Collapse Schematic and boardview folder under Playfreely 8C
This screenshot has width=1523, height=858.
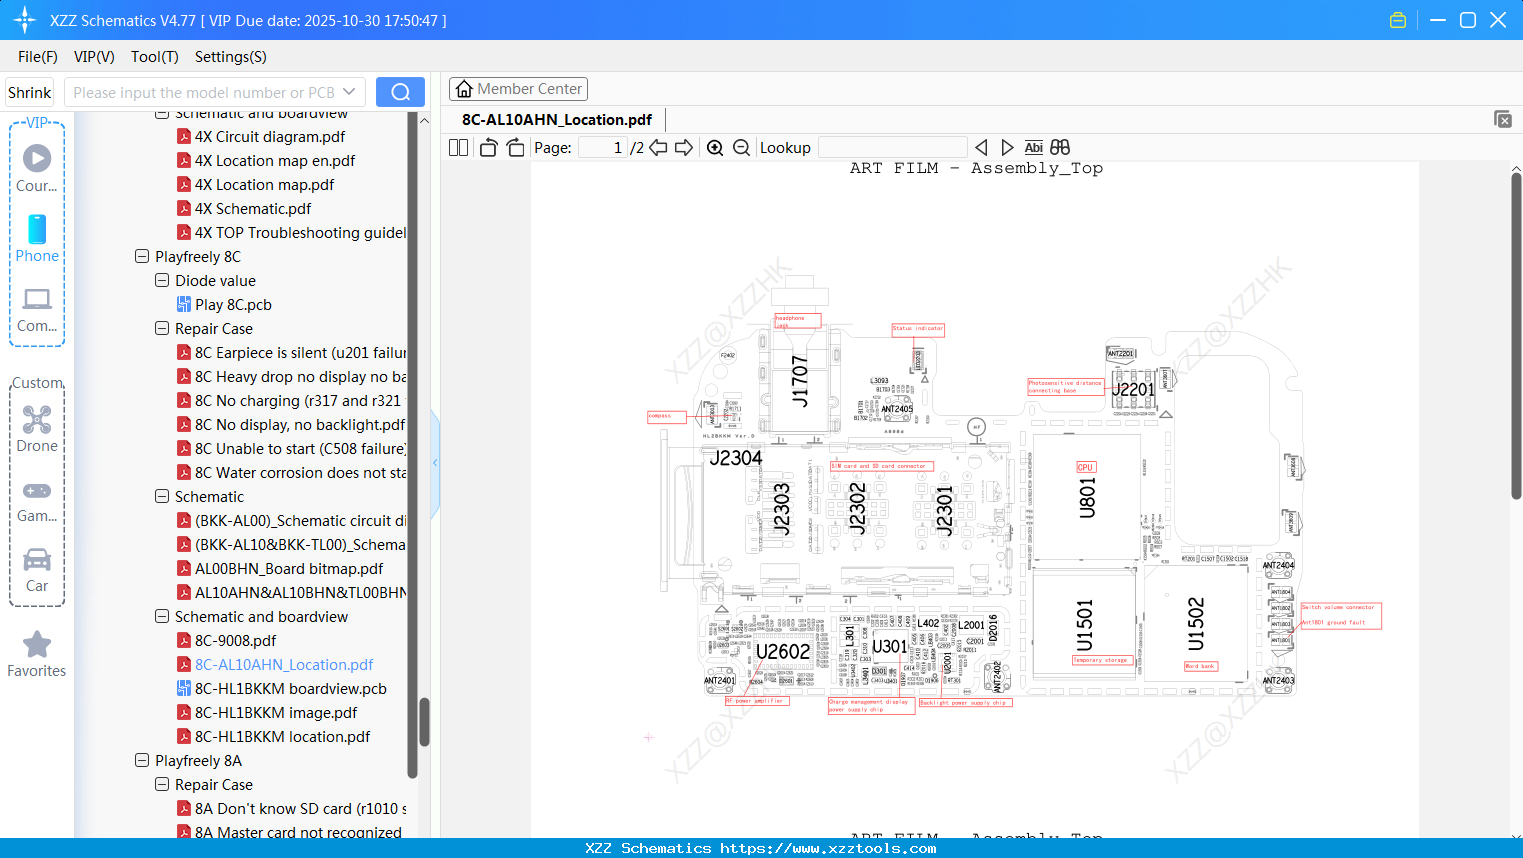pos(162,617)
